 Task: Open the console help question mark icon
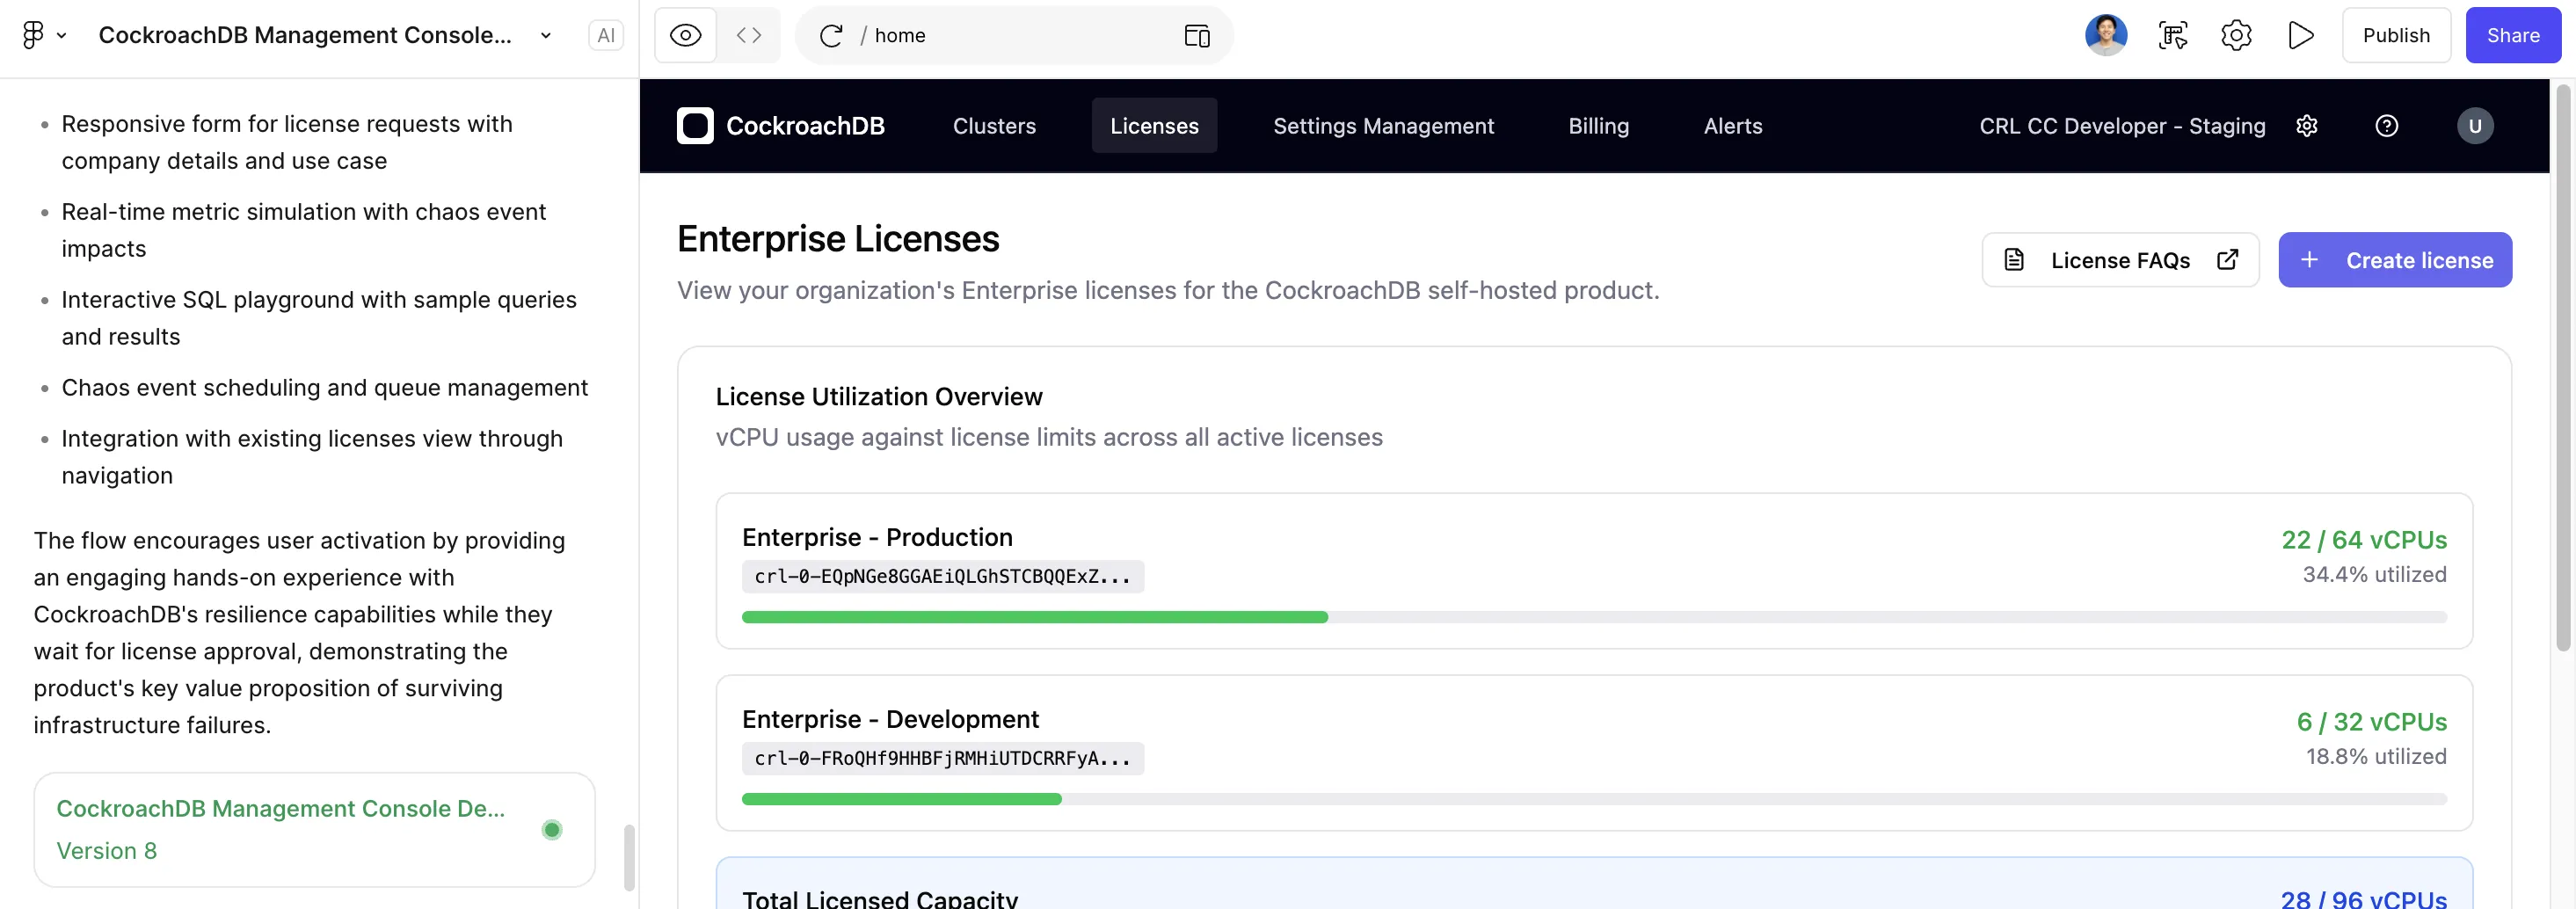click(x=2386, y=126)
